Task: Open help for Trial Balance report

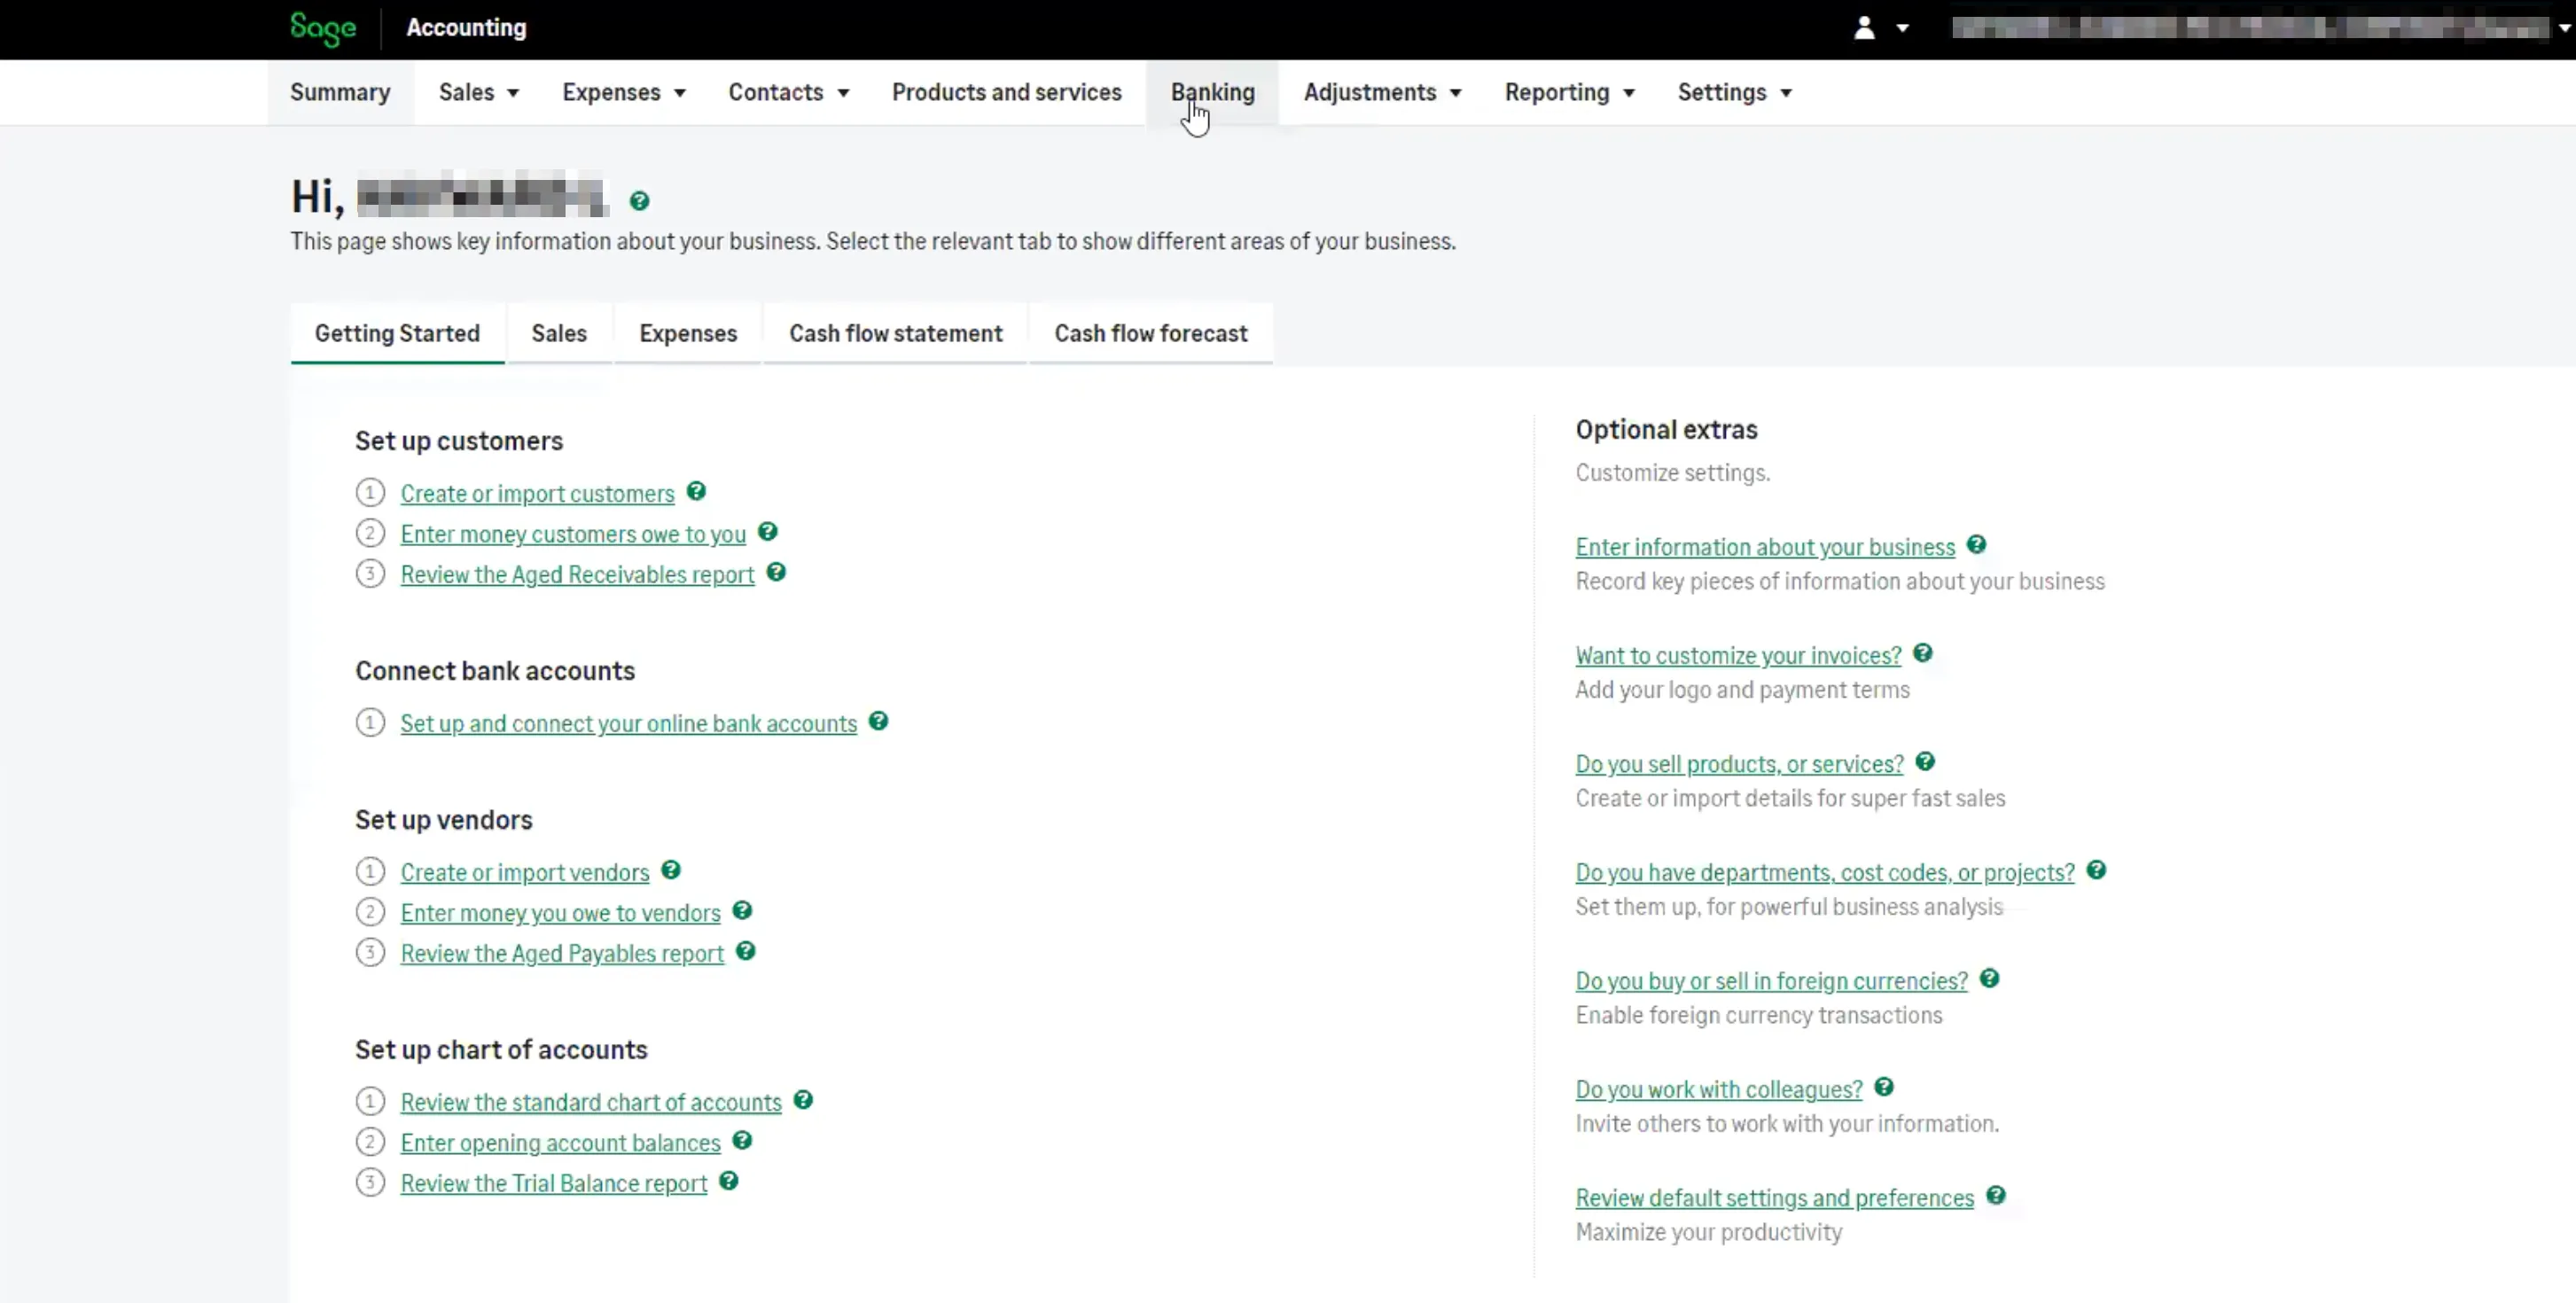Action: point(729,1181)
